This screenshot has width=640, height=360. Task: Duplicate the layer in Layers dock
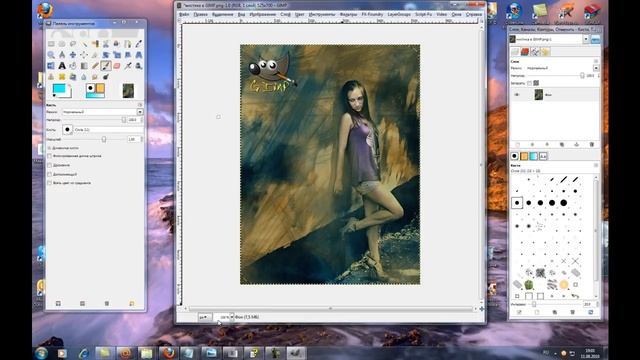[x=562, y=144]
